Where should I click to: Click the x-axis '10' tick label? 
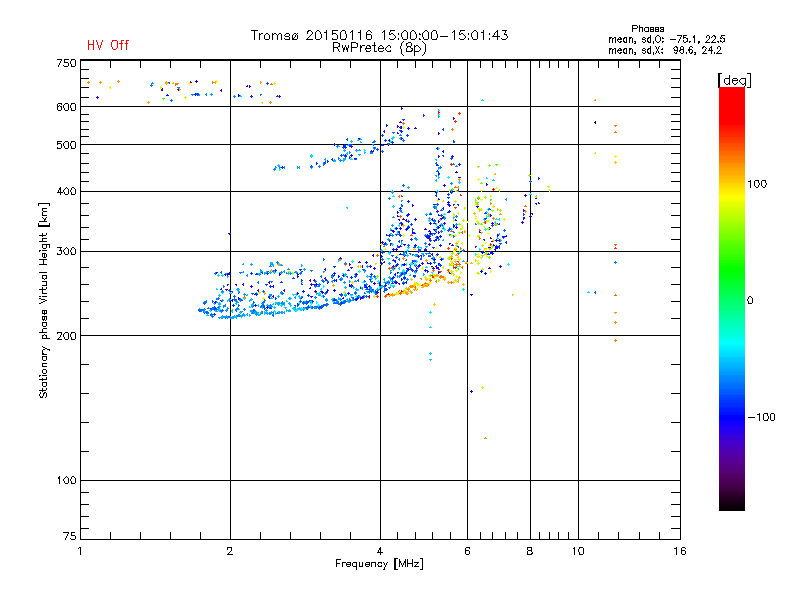coord(578,551)
